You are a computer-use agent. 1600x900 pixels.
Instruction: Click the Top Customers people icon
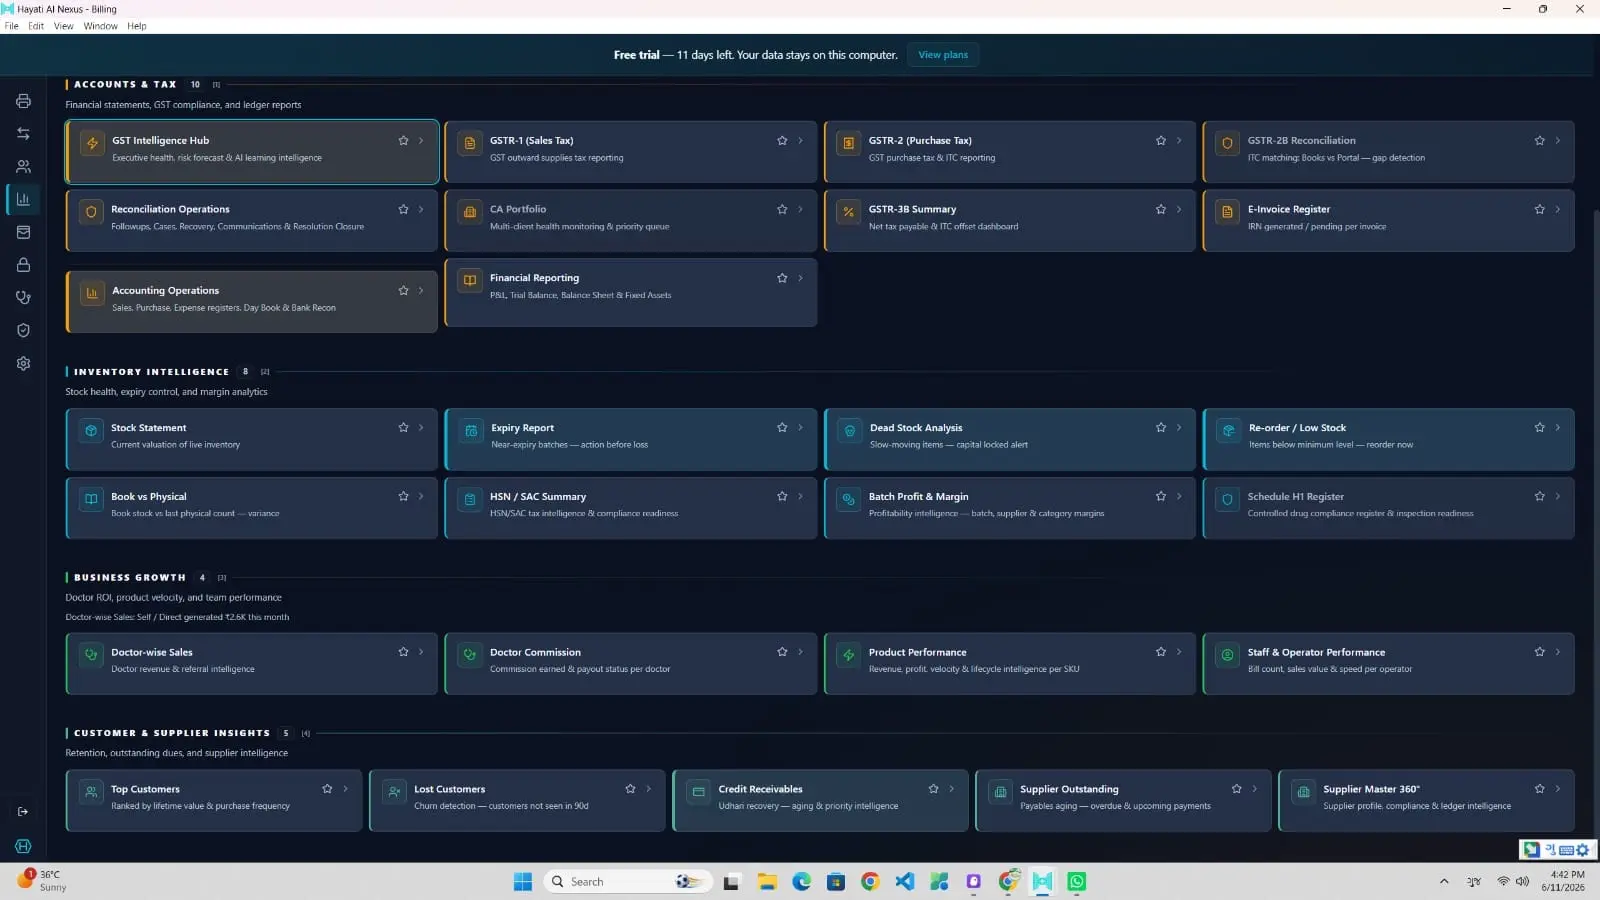[91, 792]
